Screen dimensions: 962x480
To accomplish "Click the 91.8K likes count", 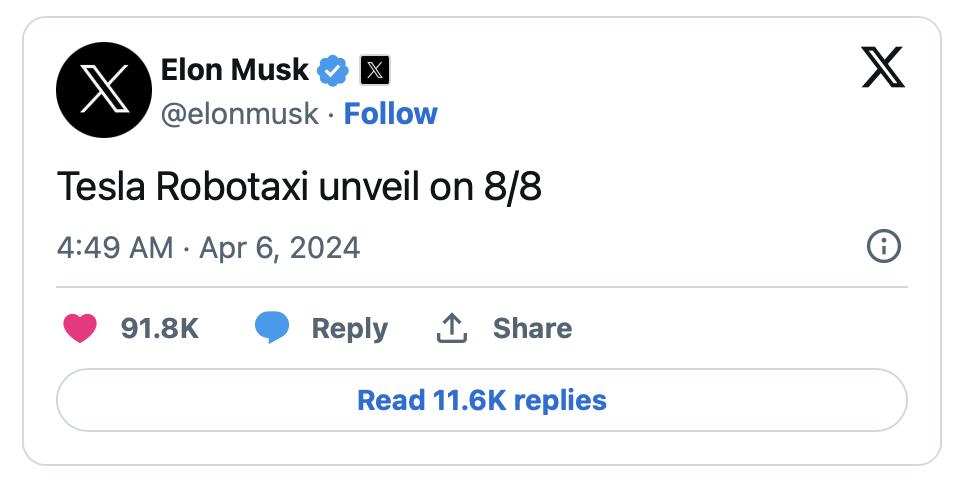I will pos(159,328).
